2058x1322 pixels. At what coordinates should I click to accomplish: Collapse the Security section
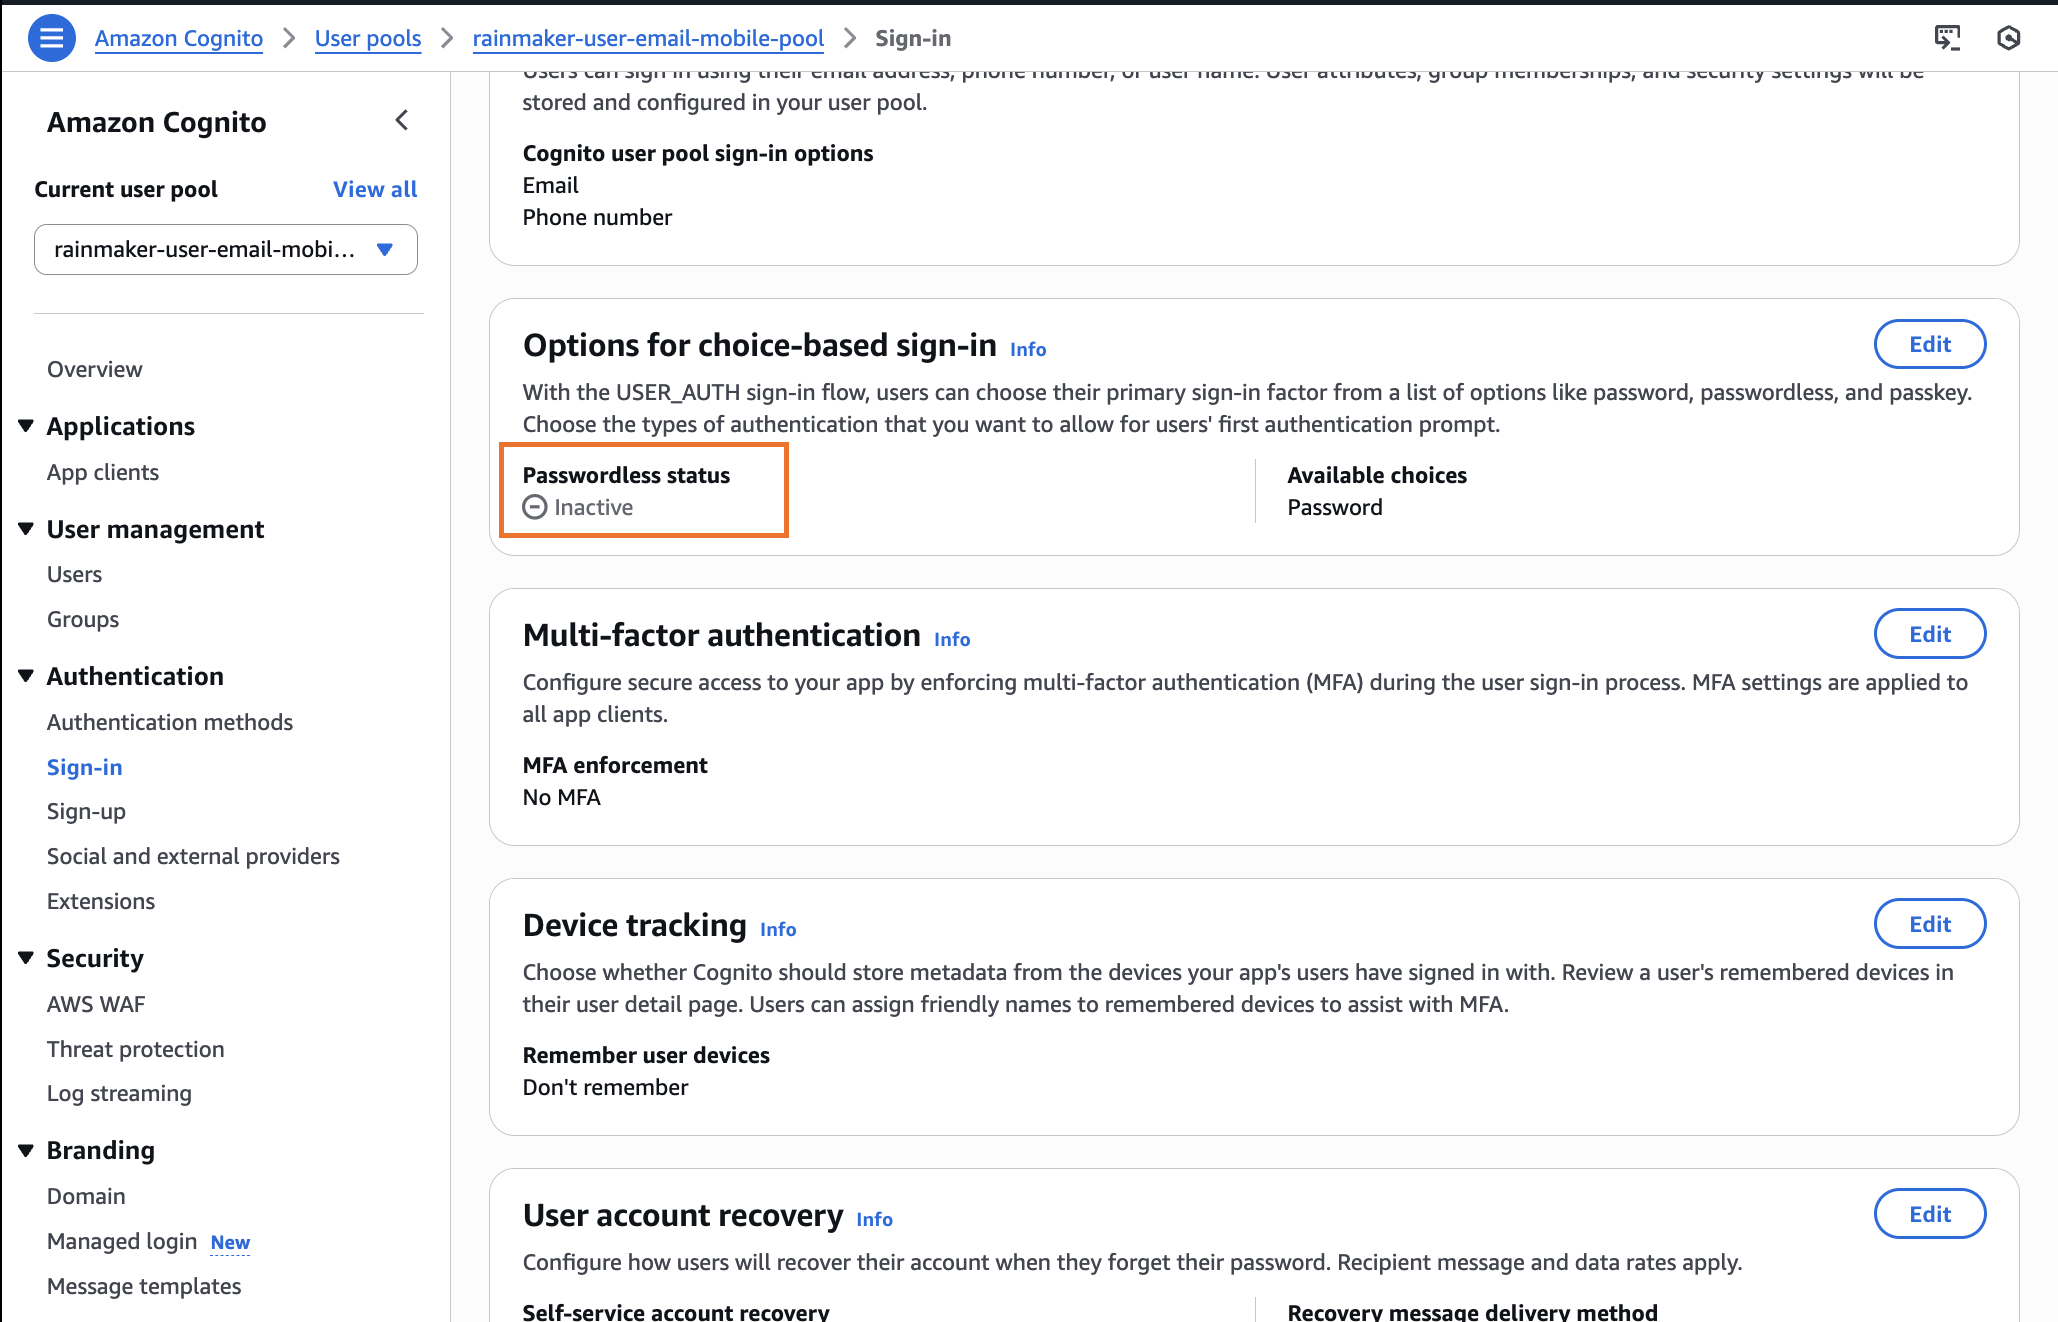coord(25,957)
